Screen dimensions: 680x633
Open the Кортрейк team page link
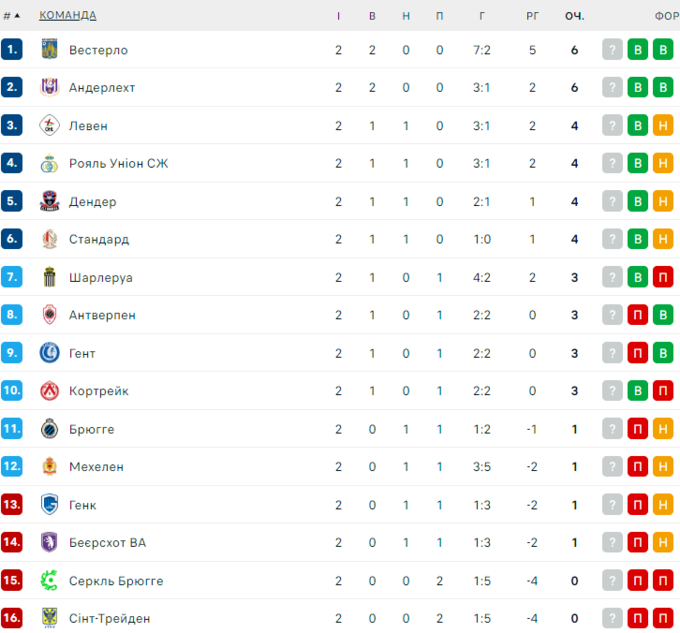pyautogui.click(x=99, y=391)
